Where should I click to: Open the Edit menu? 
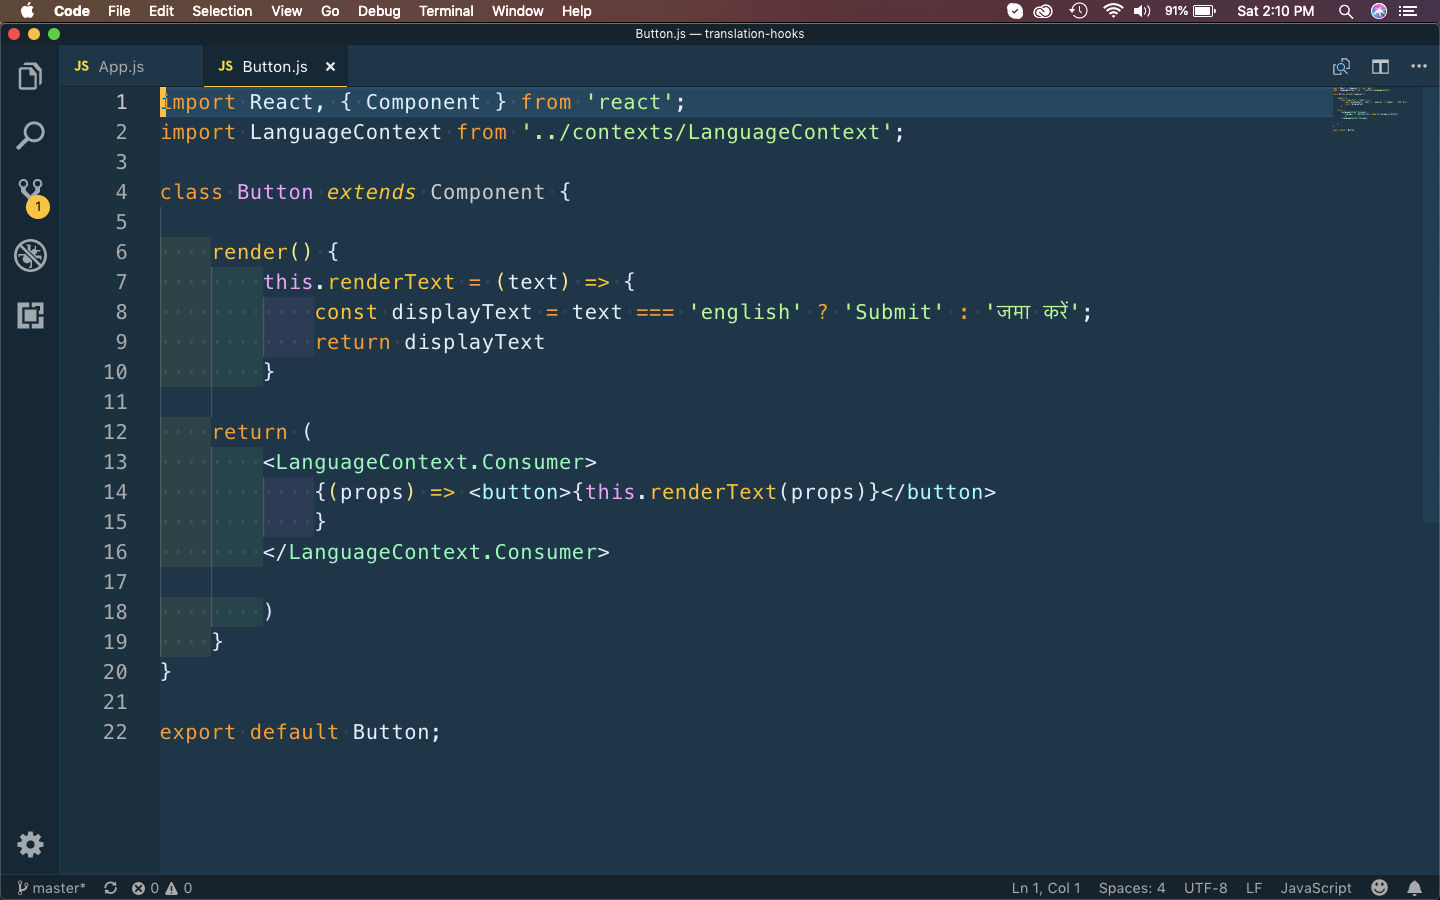pyautogui.click(x=161, y=11)
